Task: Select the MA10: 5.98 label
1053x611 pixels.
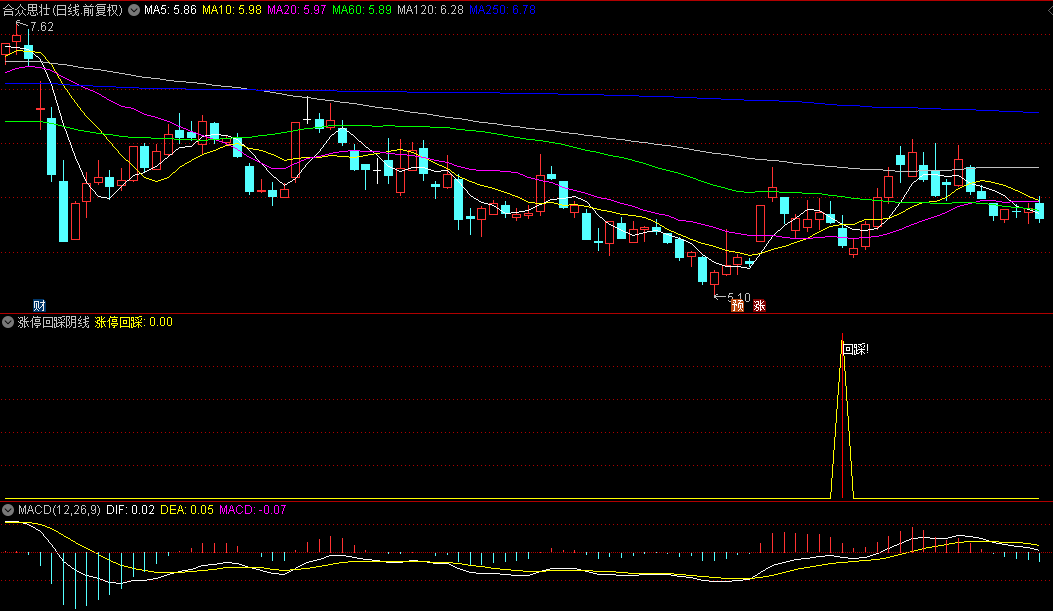Action: click(x=232, y=10)
